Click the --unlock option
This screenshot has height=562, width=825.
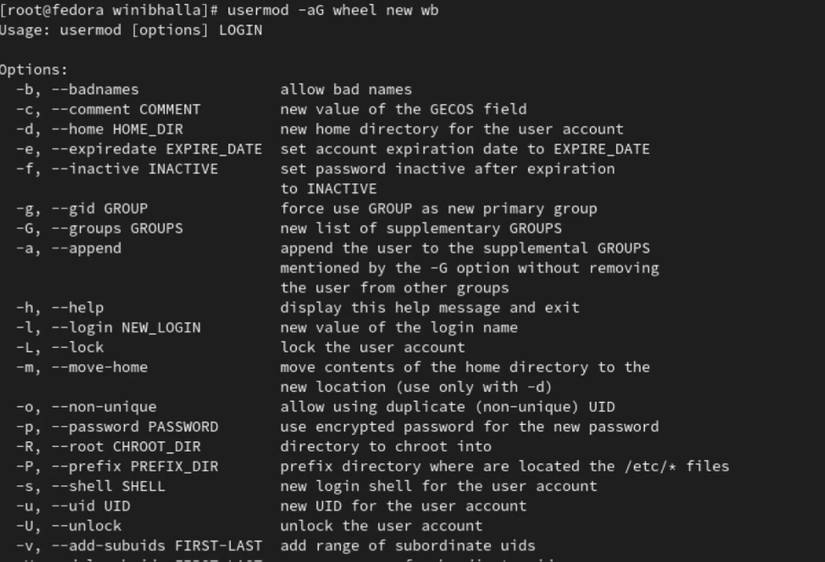[x=68, y=525]
